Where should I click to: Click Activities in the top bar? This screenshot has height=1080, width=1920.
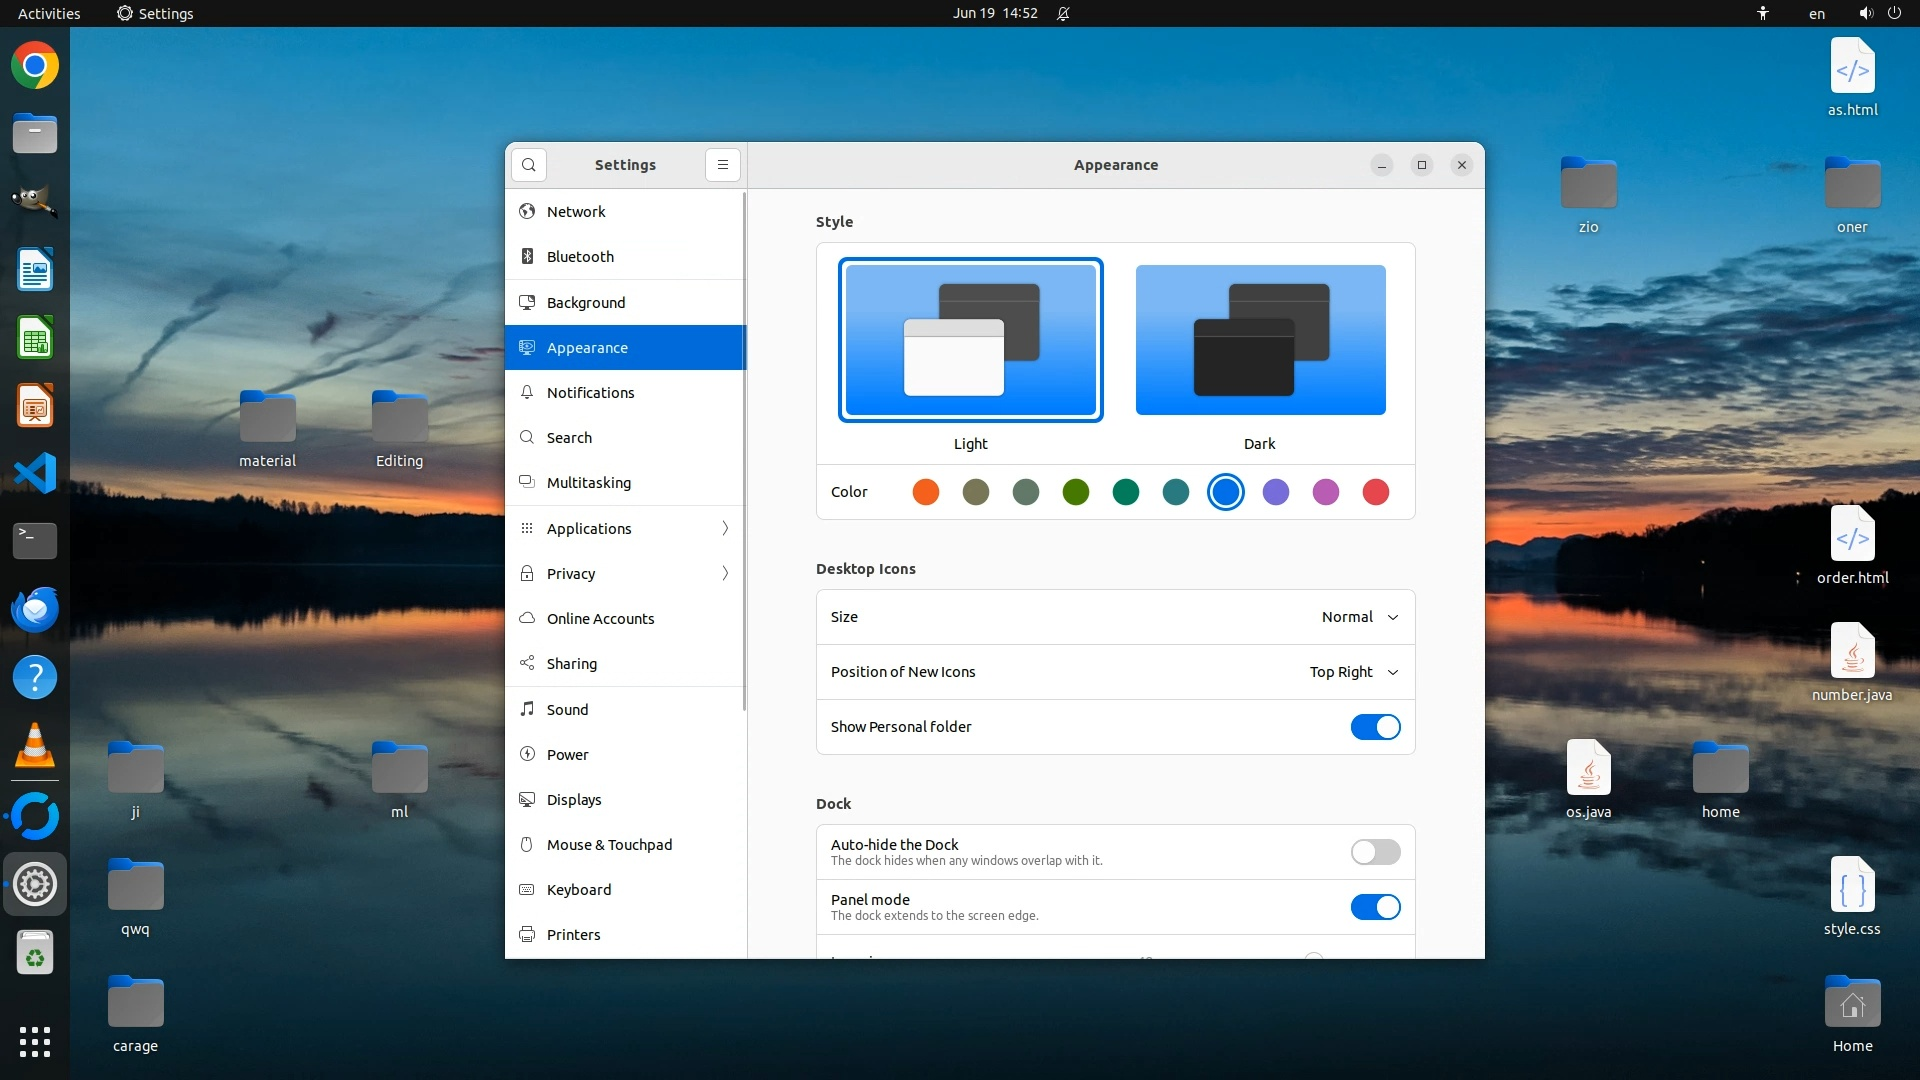point(49,13)
